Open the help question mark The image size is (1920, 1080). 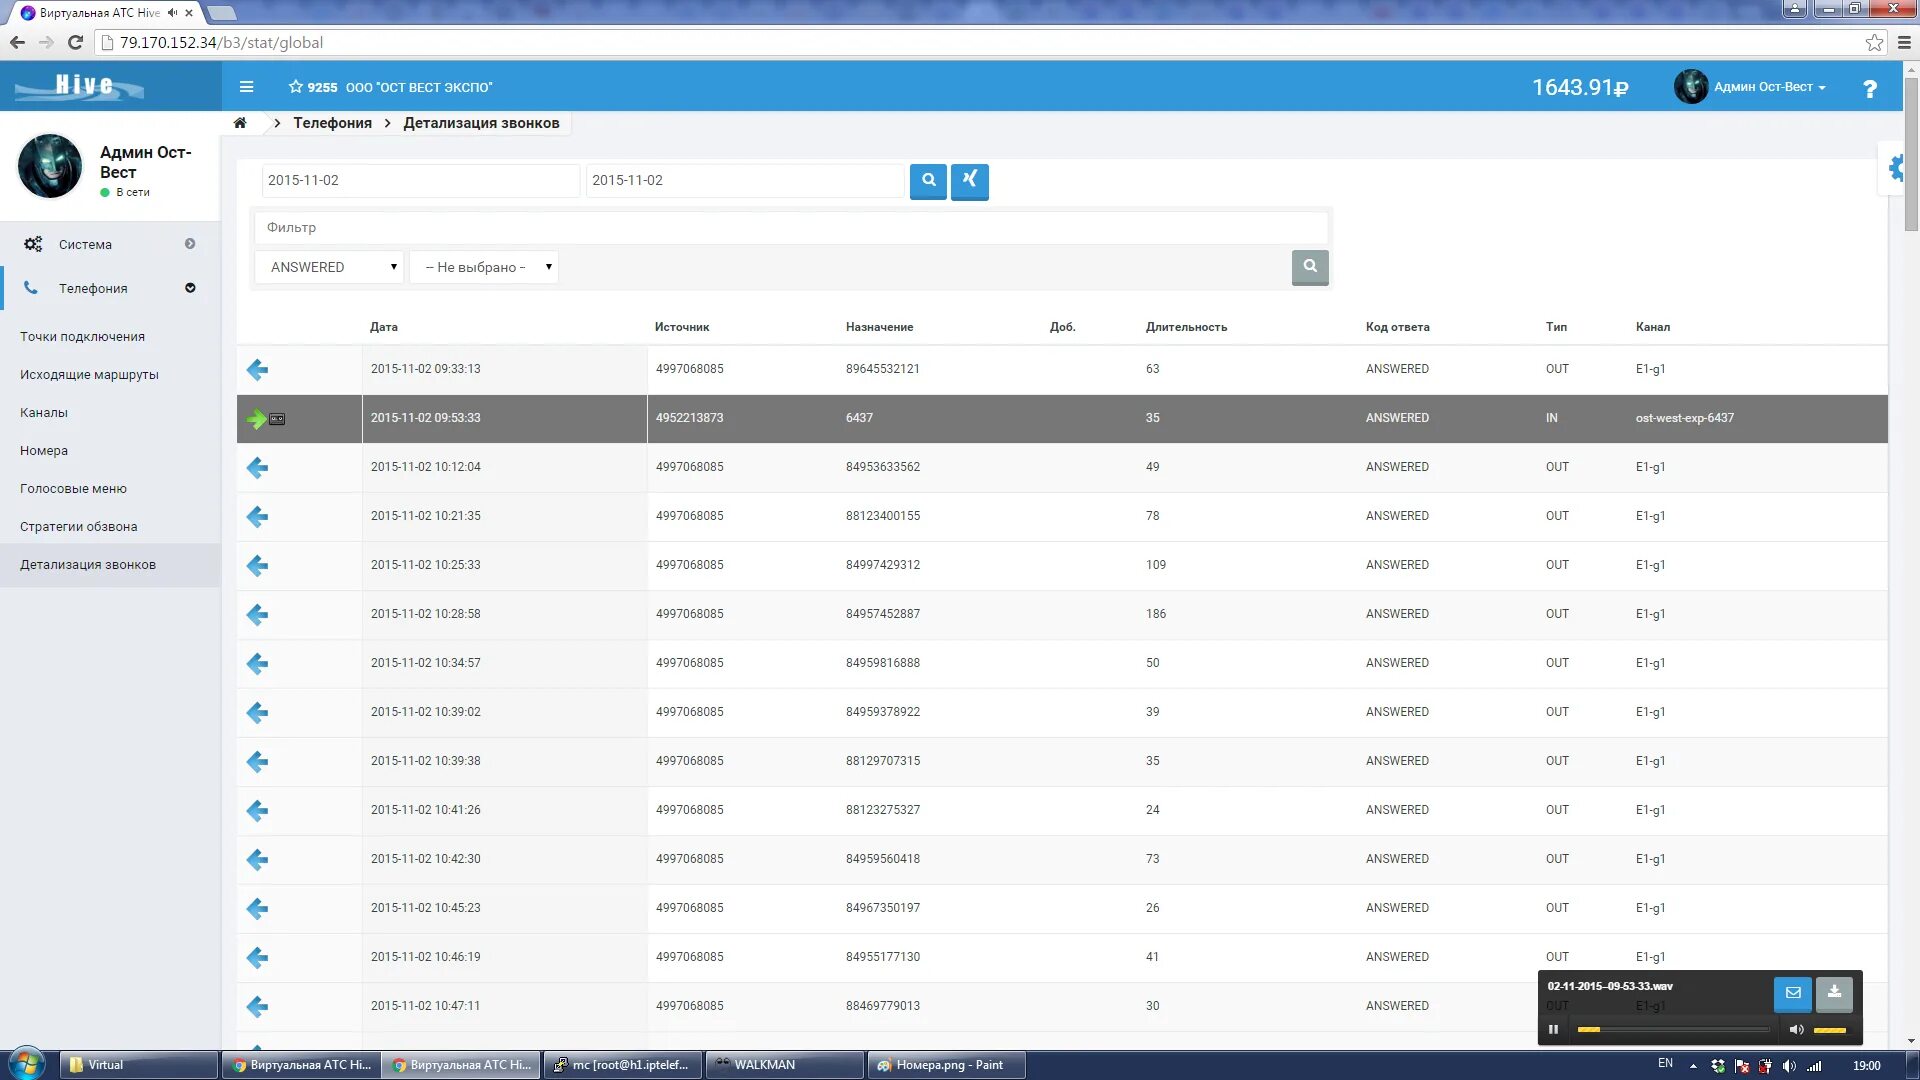coord(1869,89)
